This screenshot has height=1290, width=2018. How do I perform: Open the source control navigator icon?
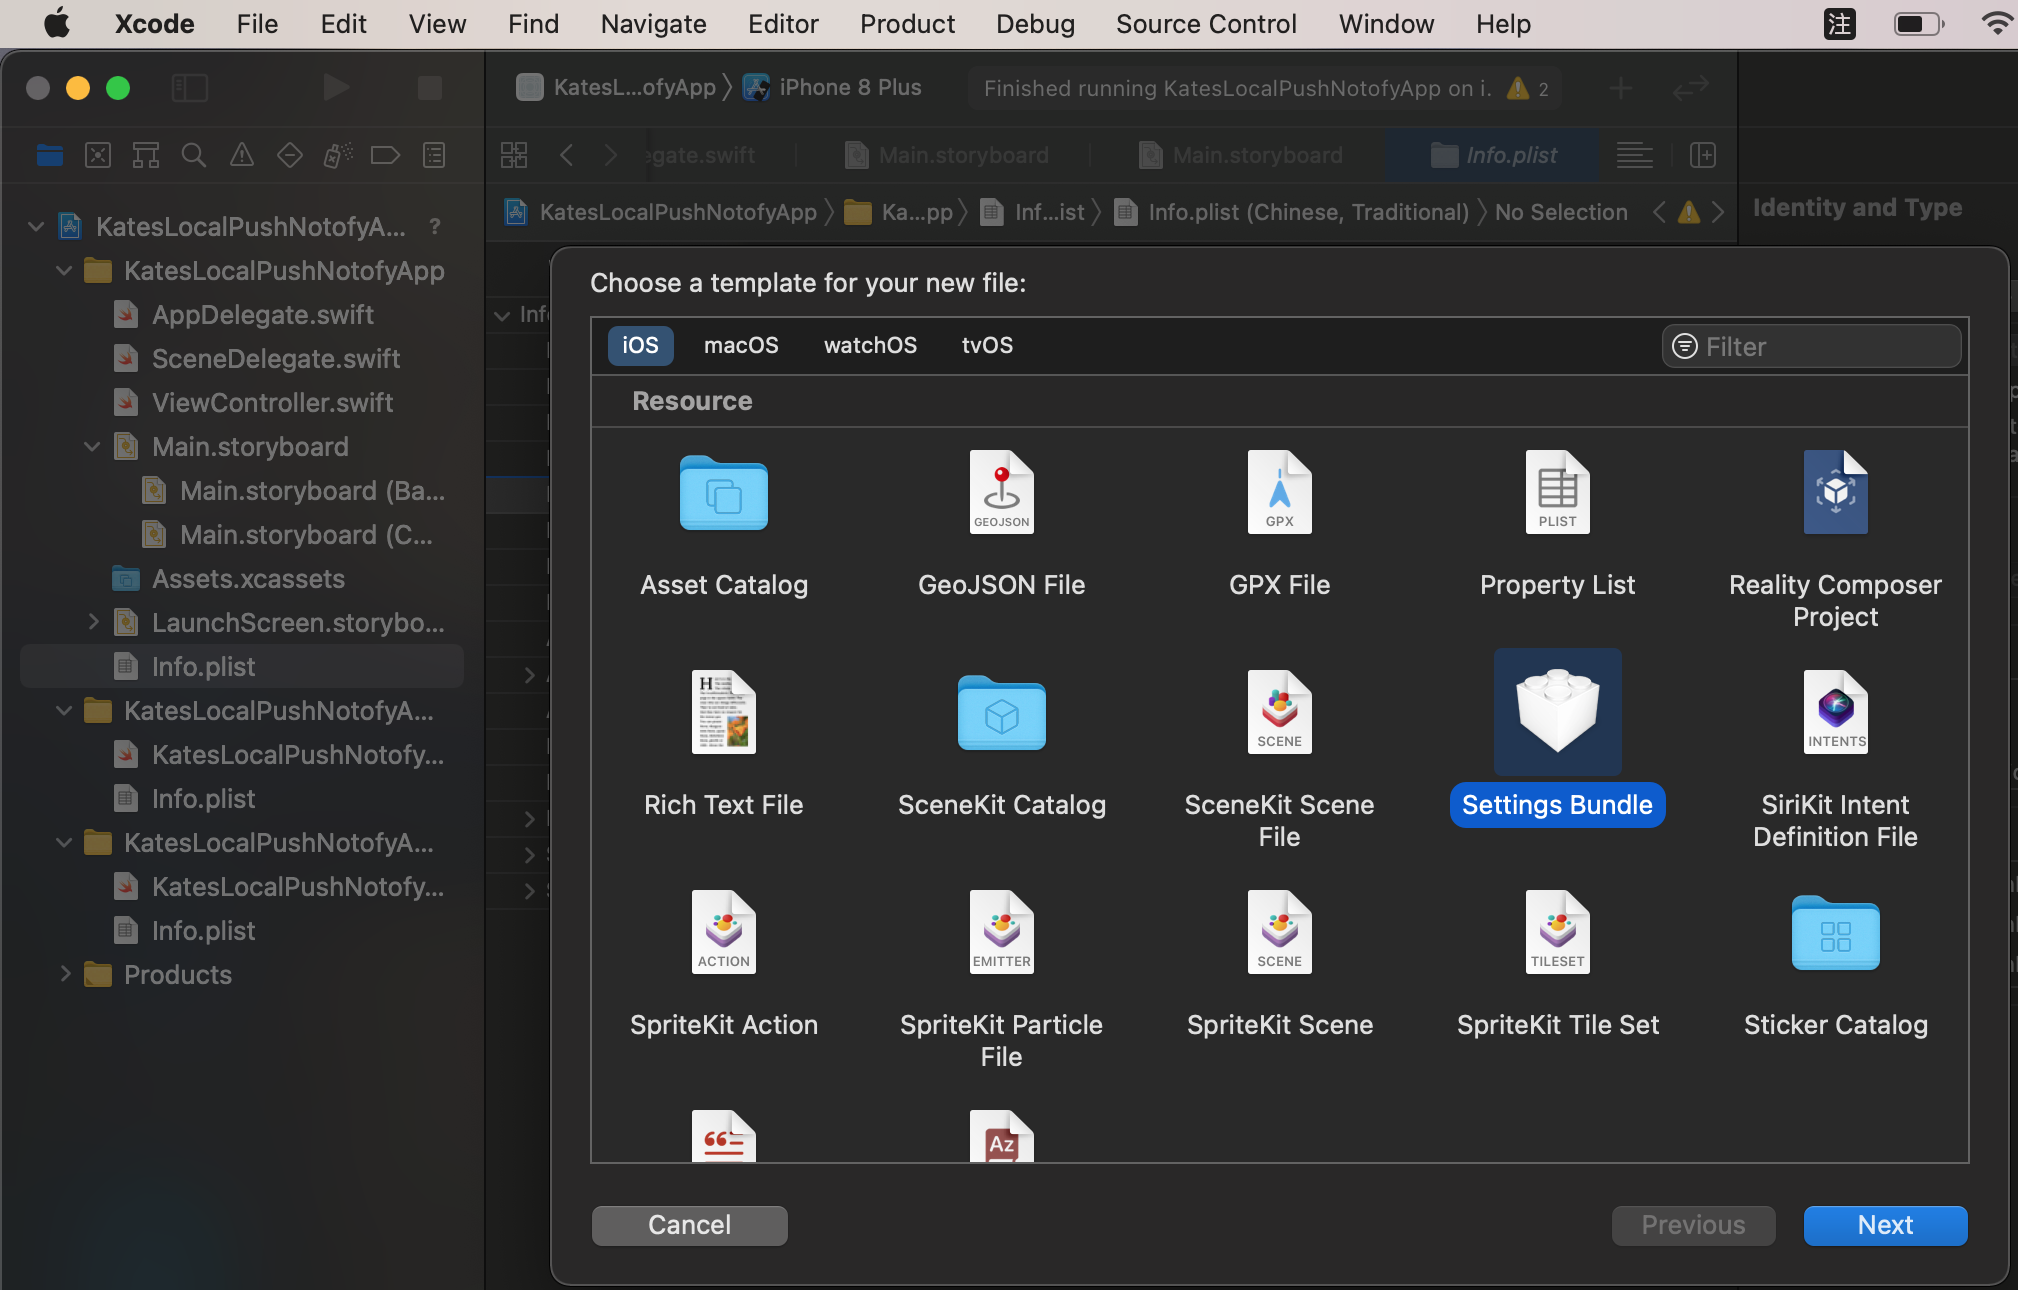tap(98, 155)
